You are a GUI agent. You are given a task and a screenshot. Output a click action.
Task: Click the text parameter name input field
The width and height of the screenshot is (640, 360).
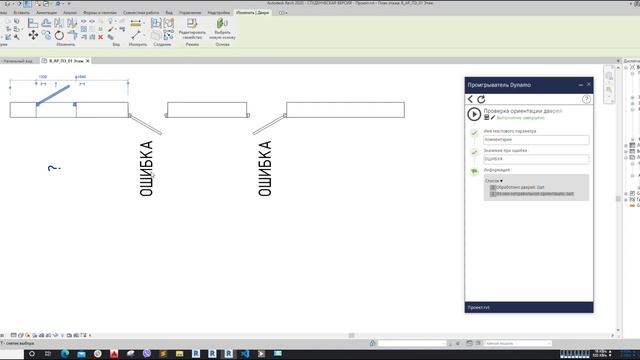[x=536, y=140]
